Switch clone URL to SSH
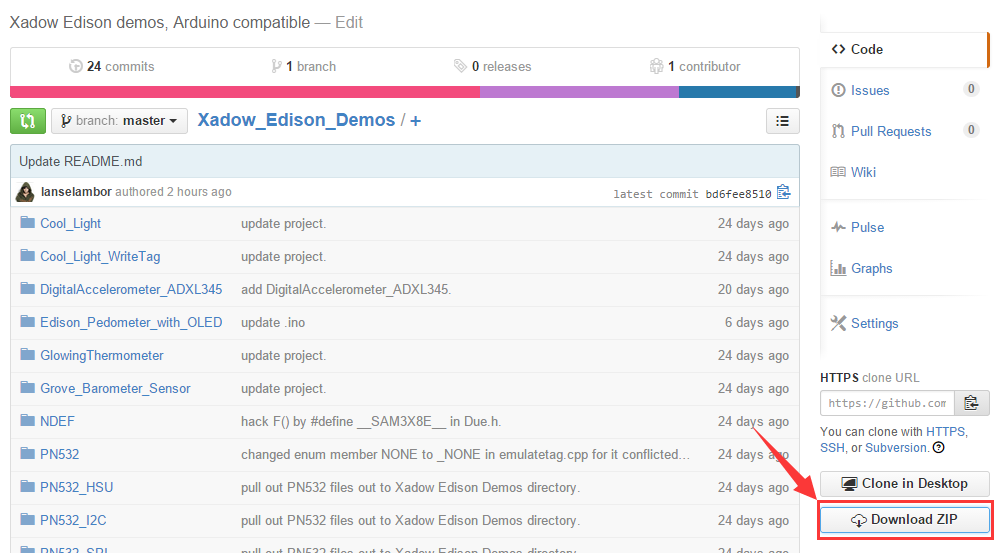Screen dimensions: 1004x553 pyautogui.click(x=832, y=448)
